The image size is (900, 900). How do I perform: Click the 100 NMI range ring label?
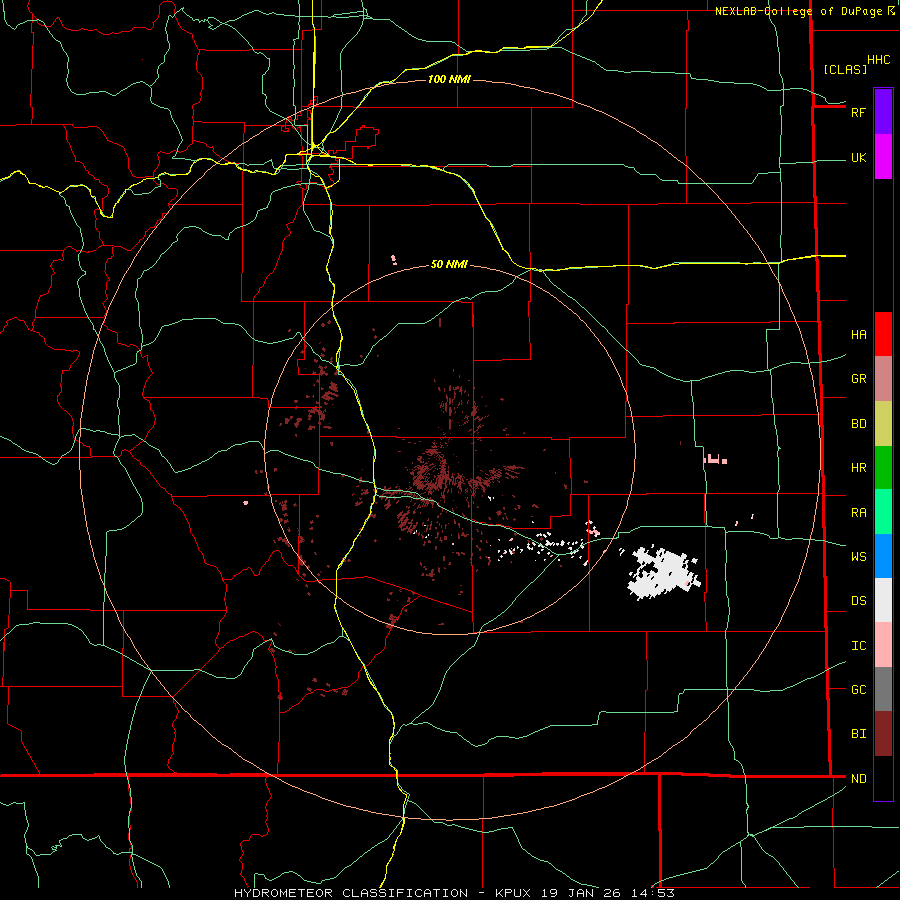point(449,79)
